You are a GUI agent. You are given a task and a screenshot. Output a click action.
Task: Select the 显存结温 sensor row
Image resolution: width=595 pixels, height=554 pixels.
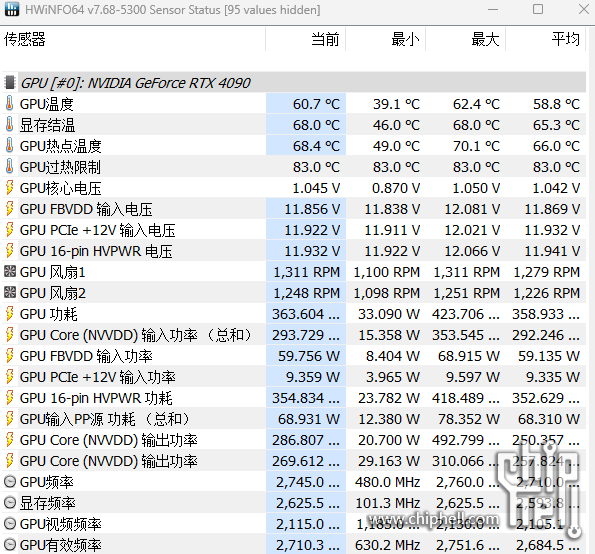coord(294,124)
